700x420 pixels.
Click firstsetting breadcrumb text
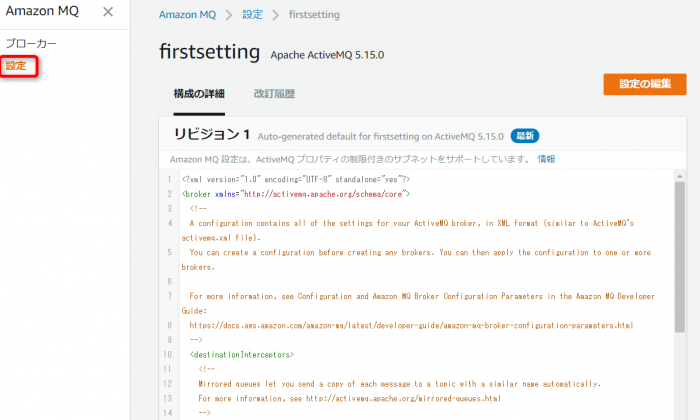coord(314,15)
